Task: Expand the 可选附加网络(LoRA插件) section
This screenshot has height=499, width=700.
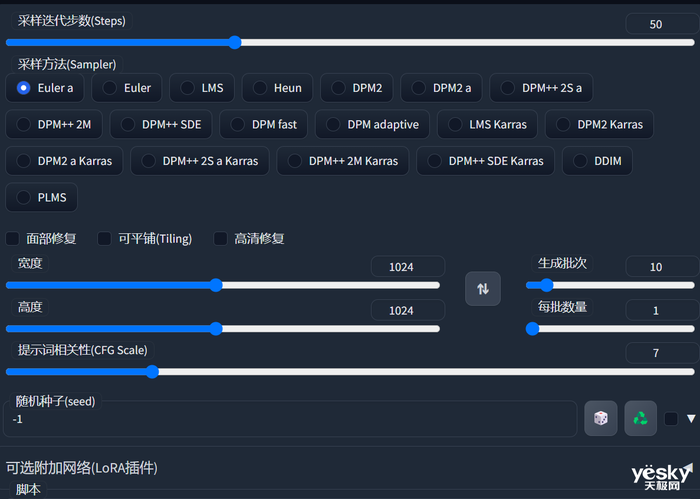Action: pyautogui.click(x=82, y=468)
